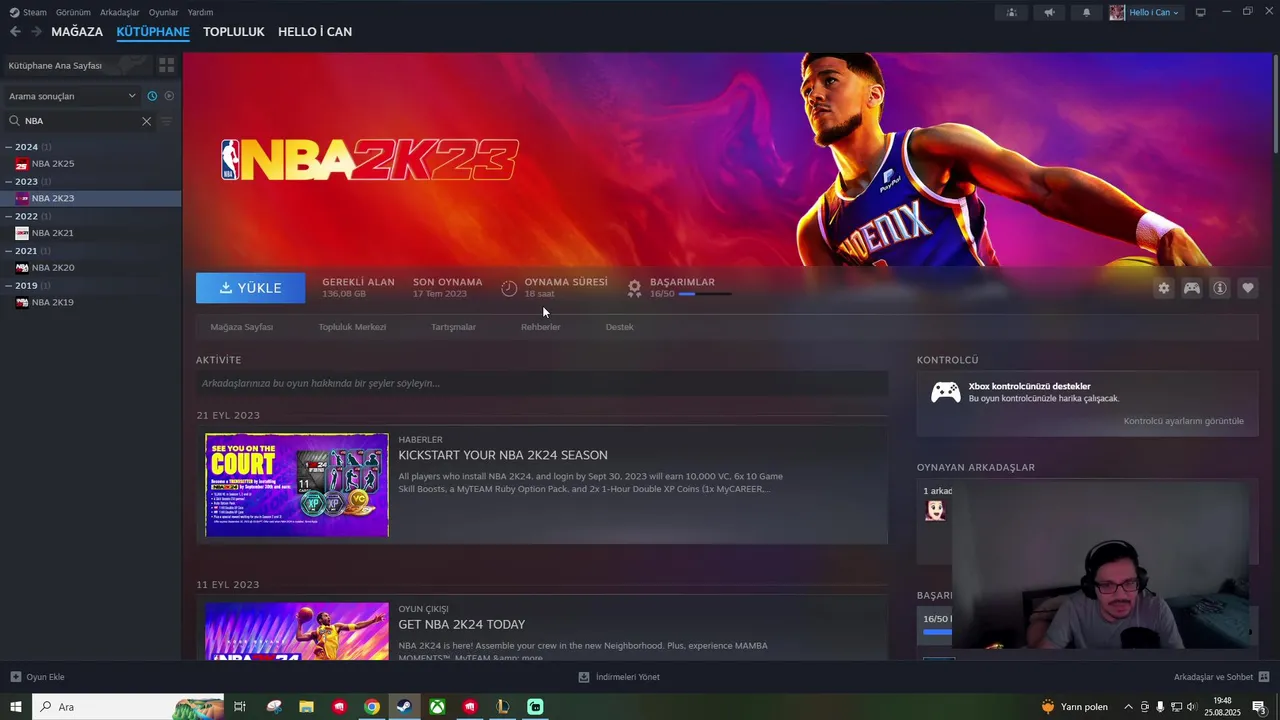Go forward with the right arrow

[x=36, y=32]
